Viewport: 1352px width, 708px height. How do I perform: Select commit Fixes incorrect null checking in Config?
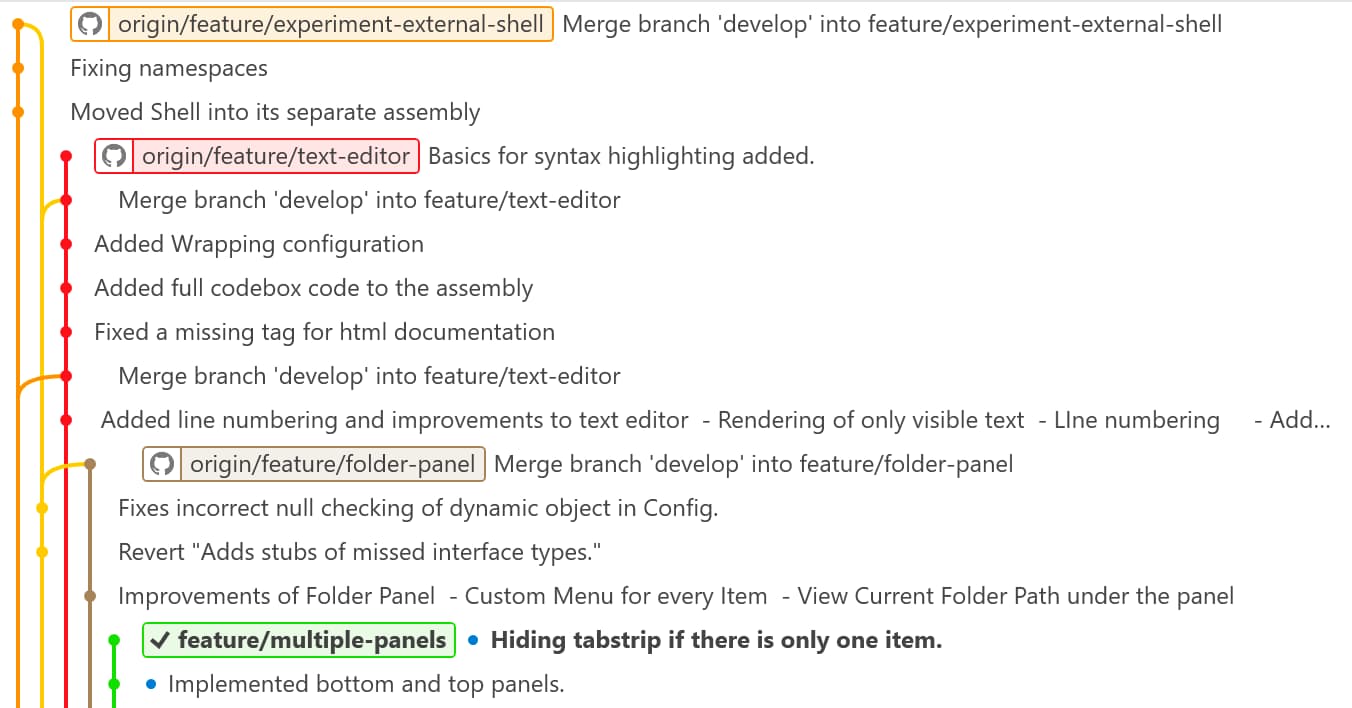click(418, 508)
